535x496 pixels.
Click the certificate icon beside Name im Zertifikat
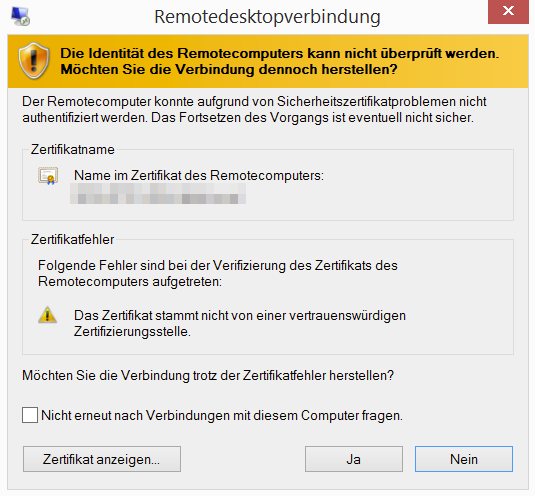(48, 176)
